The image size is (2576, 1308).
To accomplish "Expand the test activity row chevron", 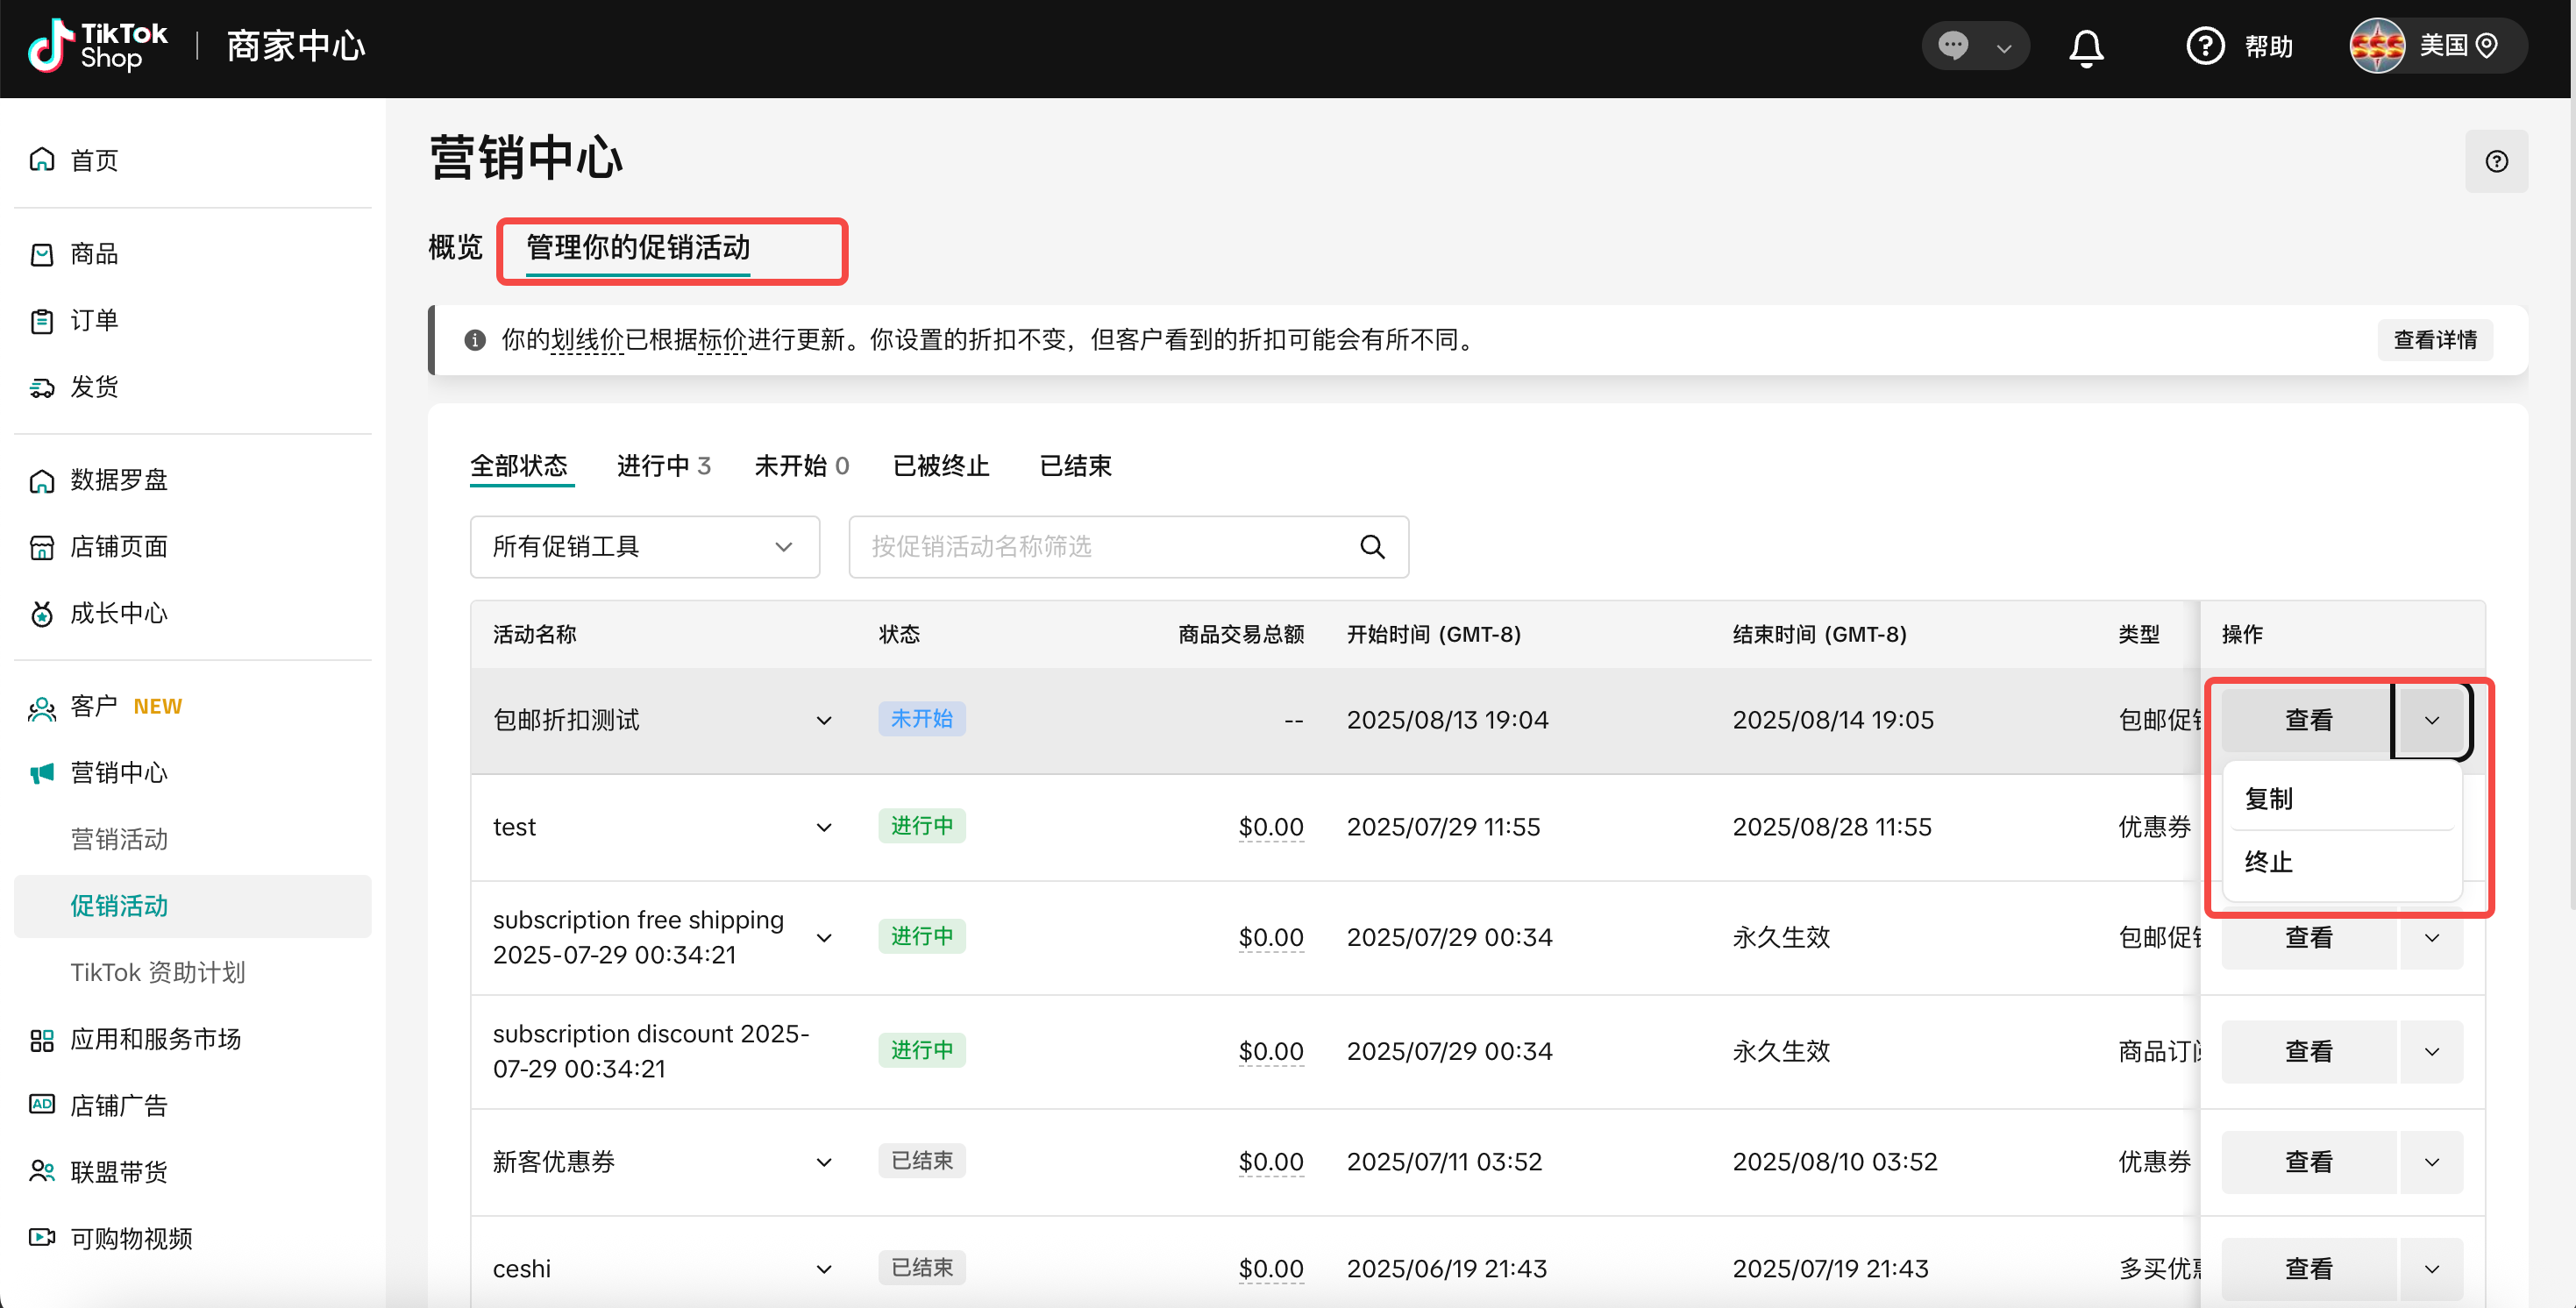I will point(824,827).
